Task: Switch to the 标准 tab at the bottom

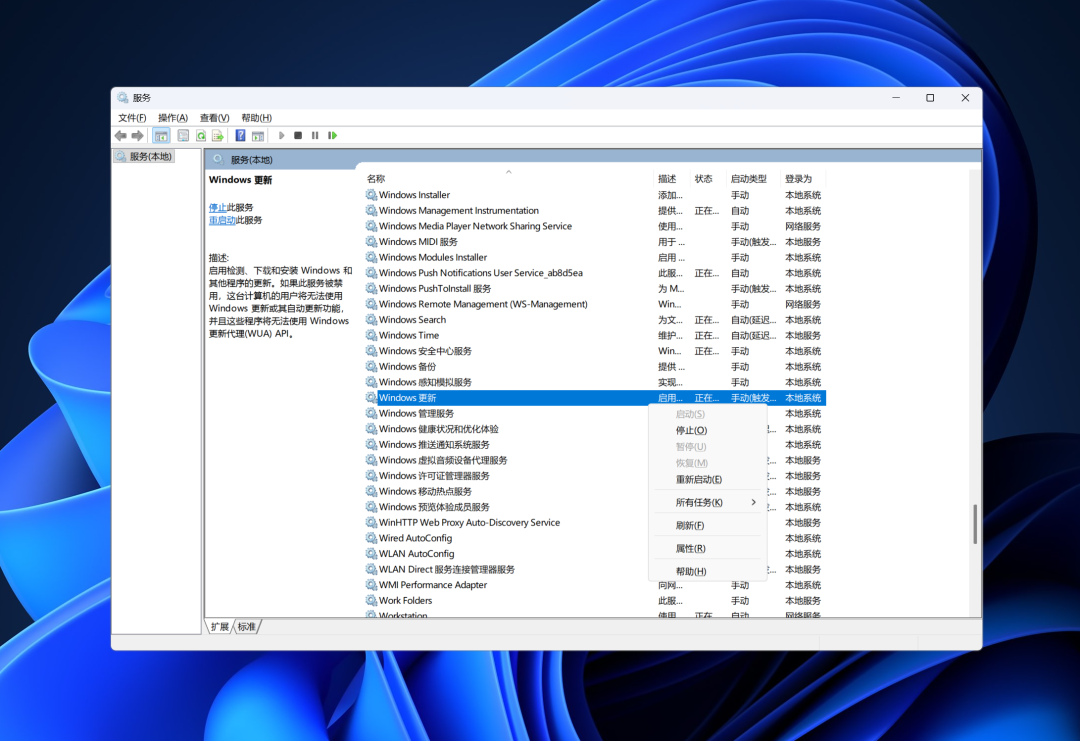Action: coord(246,626)
